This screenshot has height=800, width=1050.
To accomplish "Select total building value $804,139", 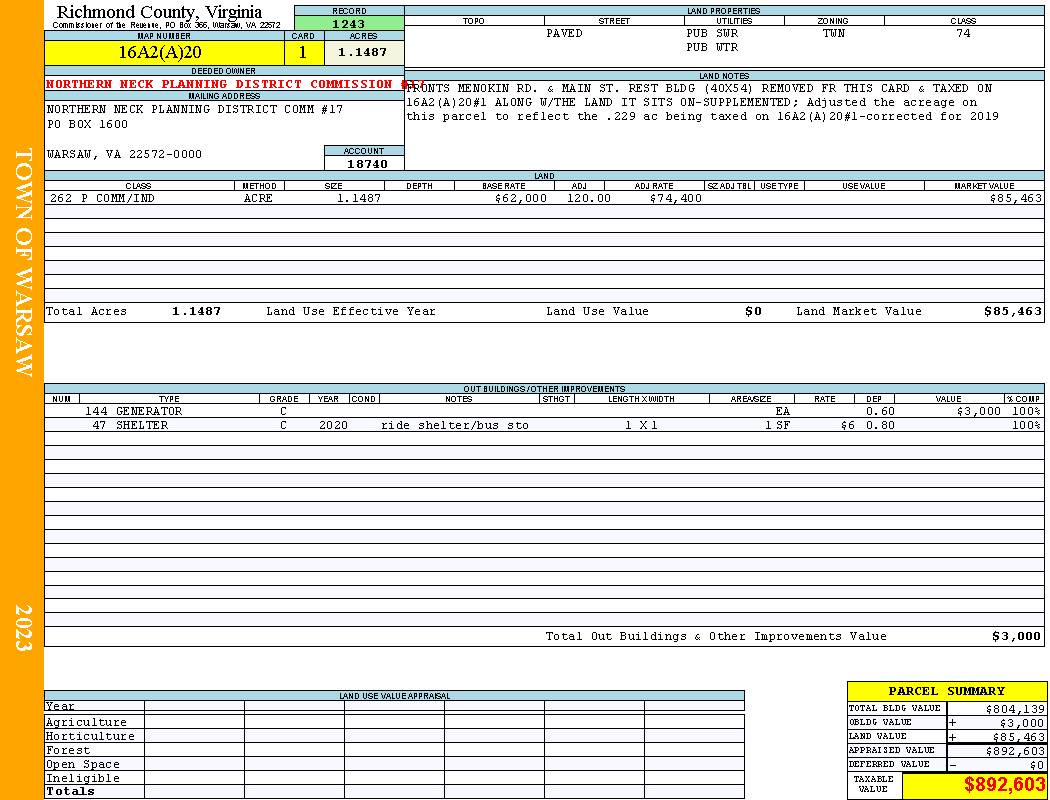I will tap(1015, 709).
